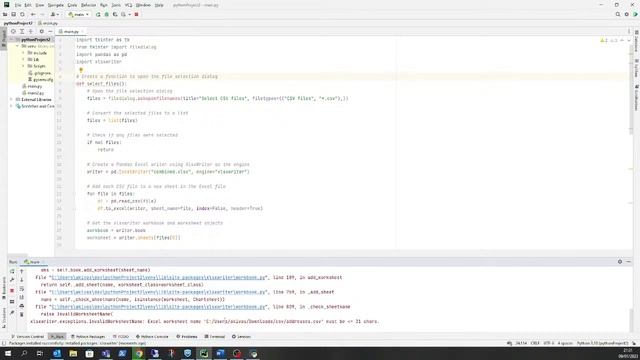The height and width of the screenshot is (360, 640).
Task: Expand External Libraries node
Action: 11,99
